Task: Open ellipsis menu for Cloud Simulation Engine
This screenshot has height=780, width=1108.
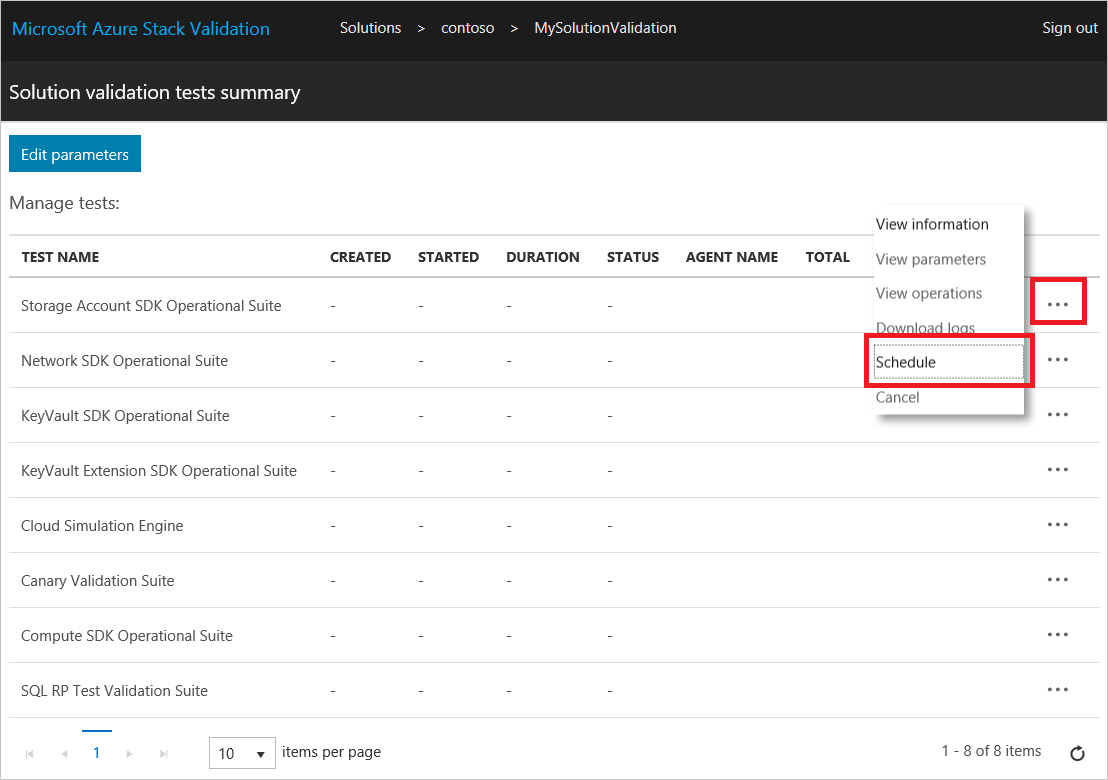Action: tap(1057, 525)
